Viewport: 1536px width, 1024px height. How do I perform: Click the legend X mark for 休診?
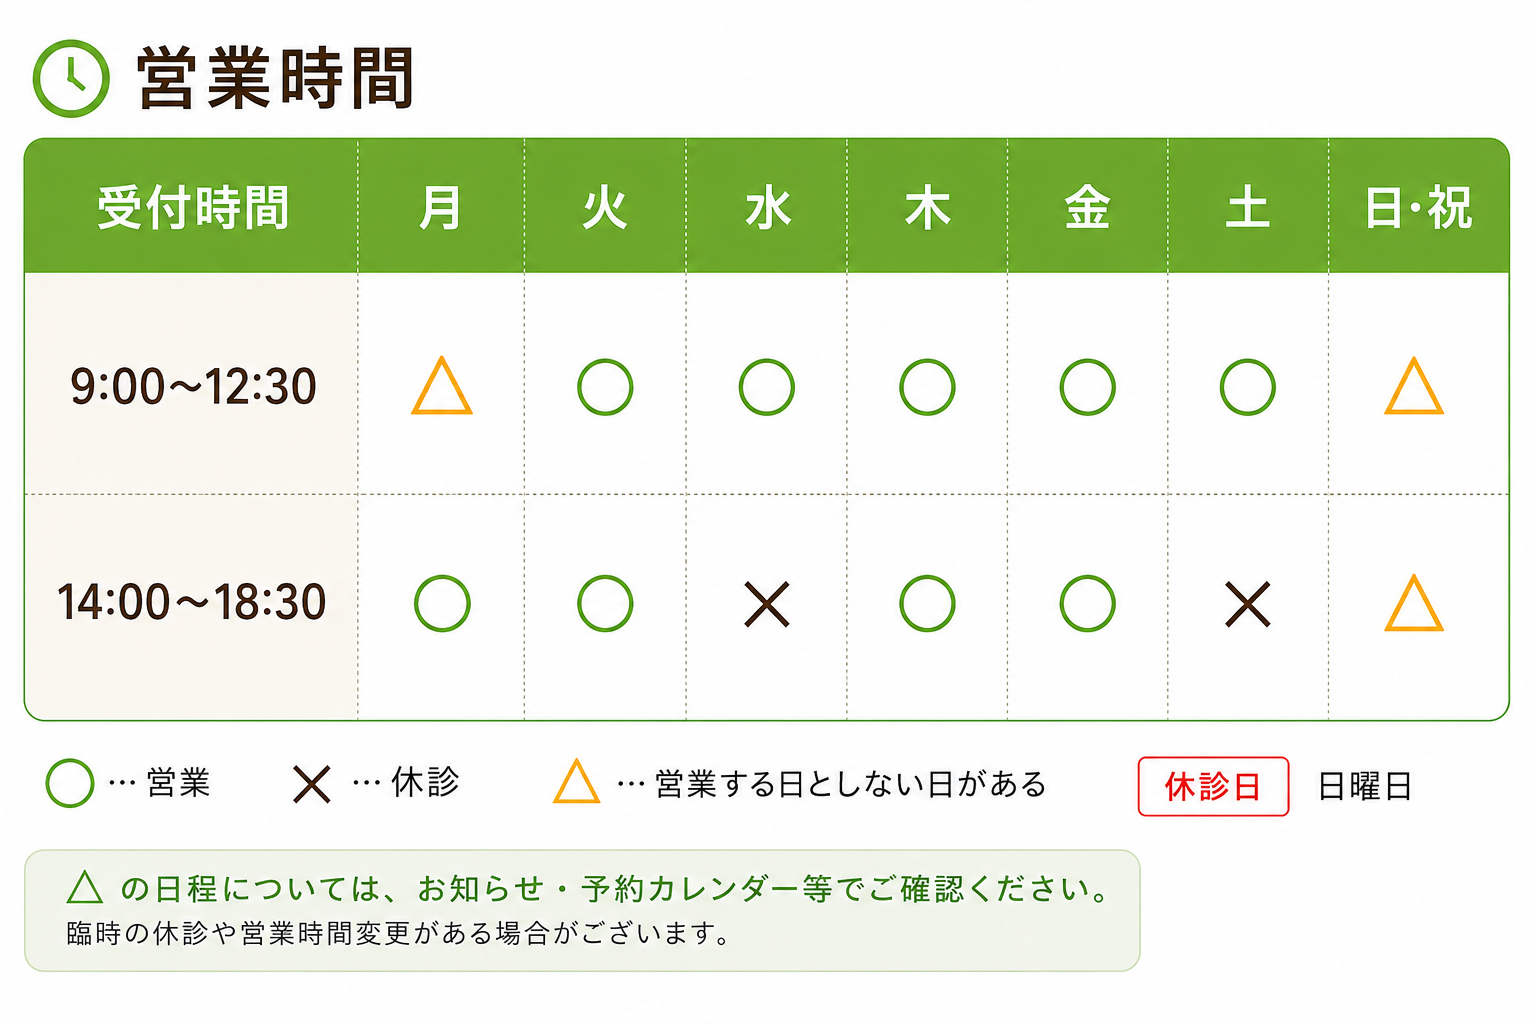pyautogui.click(x=312, y=784)
